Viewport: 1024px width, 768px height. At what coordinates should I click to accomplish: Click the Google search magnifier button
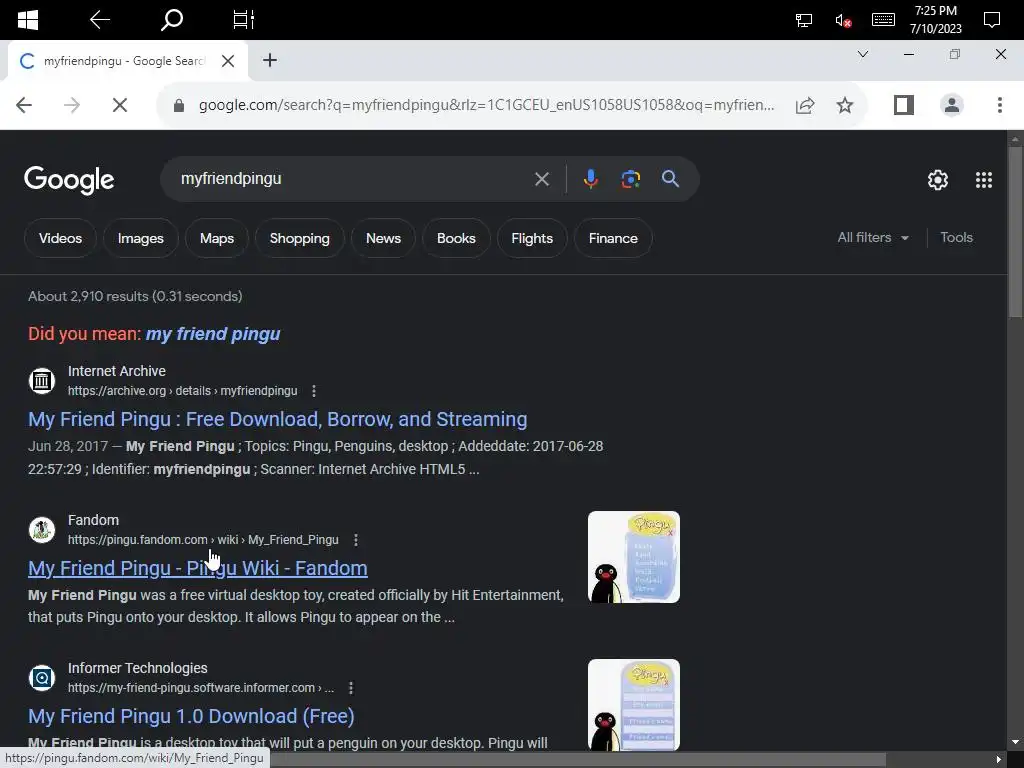[671, 179]
